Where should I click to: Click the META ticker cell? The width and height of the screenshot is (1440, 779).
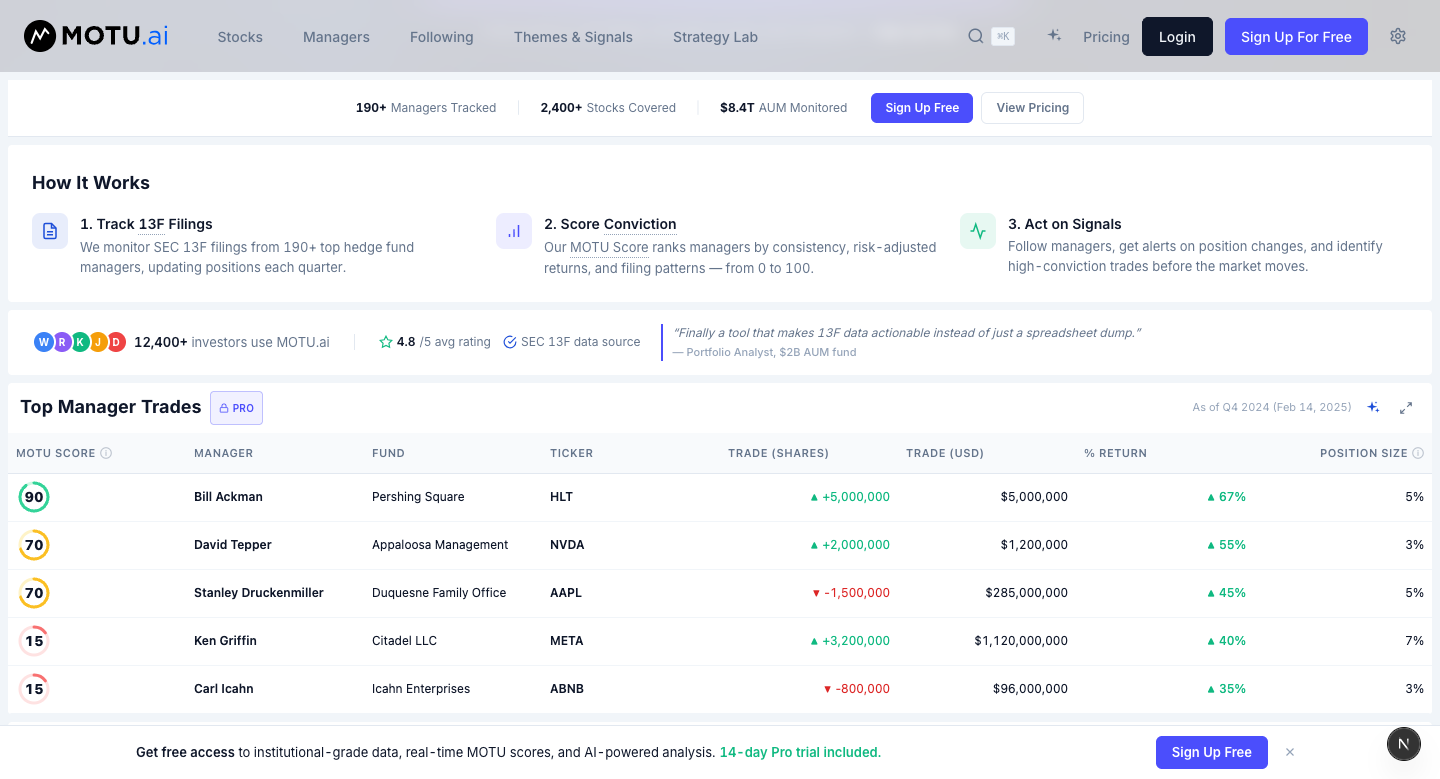point(567,641)
